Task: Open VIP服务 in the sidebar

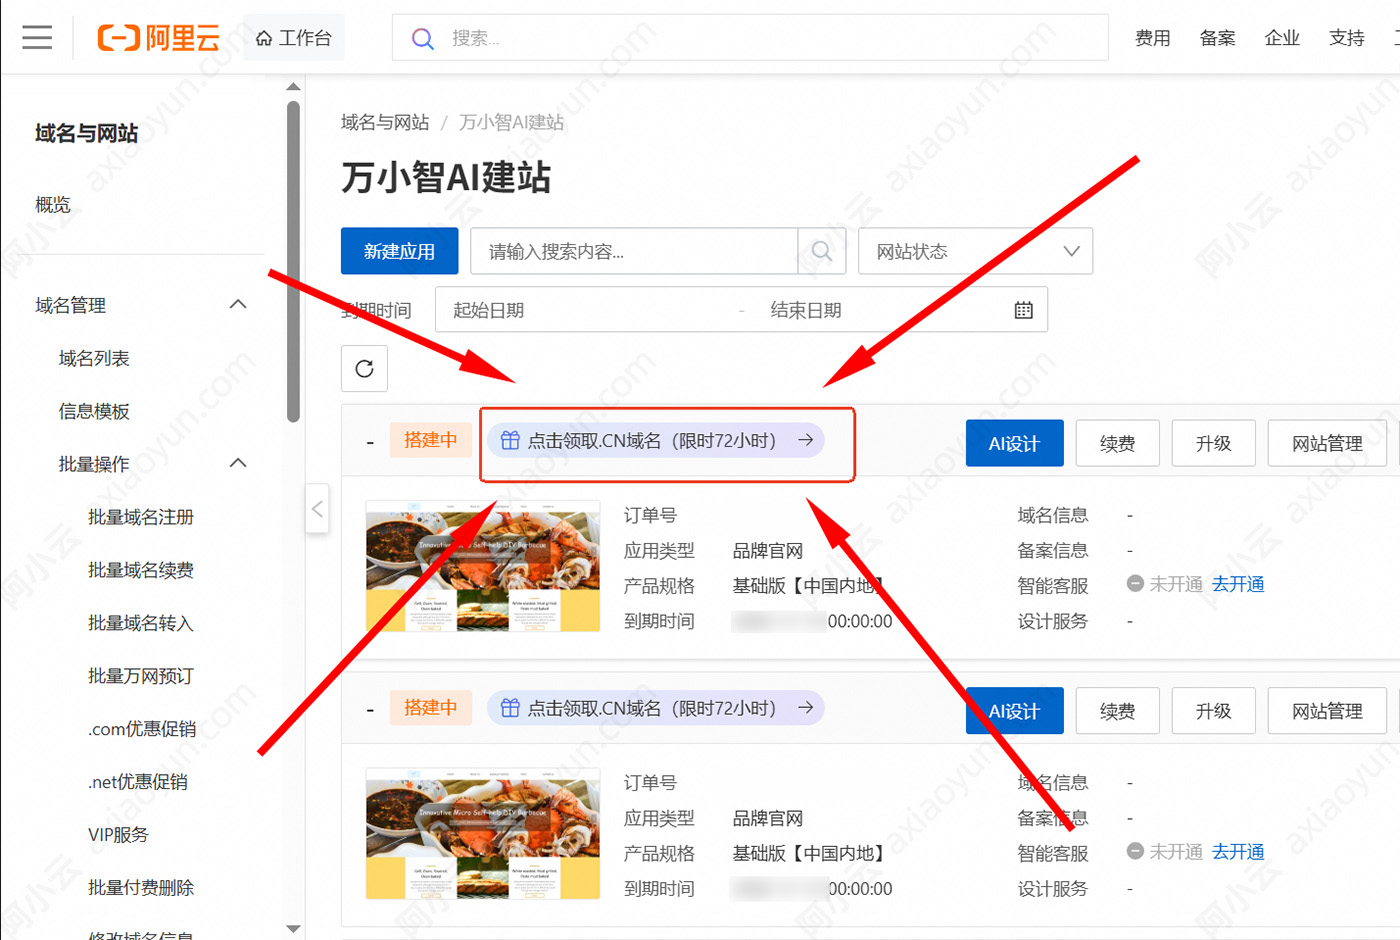Action: pyautogui.click(x=118, y=835)
